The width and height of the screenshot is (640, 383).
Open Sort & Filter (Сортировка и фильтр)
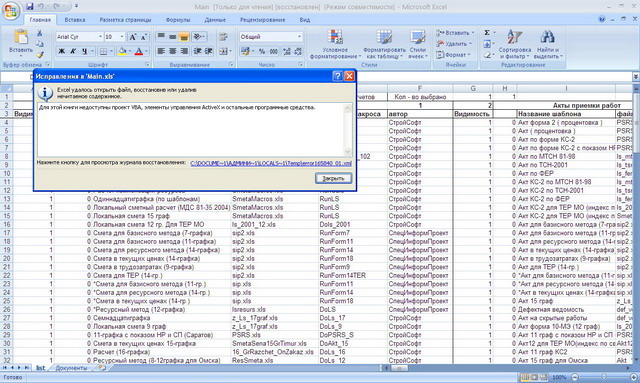click(515, 44)
